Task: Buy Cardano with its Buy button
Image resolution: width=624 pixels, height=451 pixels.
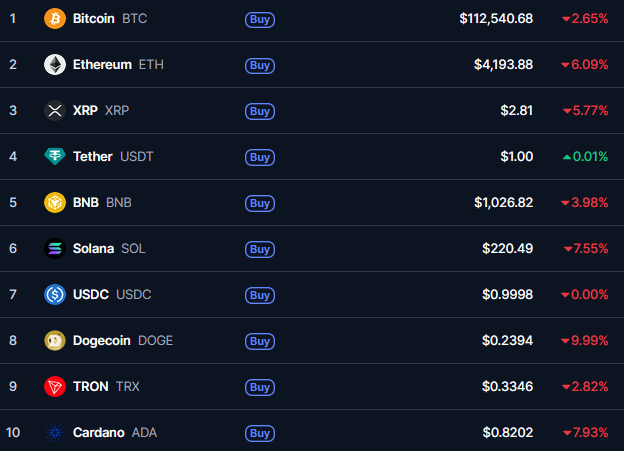Action: click(x=260, y=433)
